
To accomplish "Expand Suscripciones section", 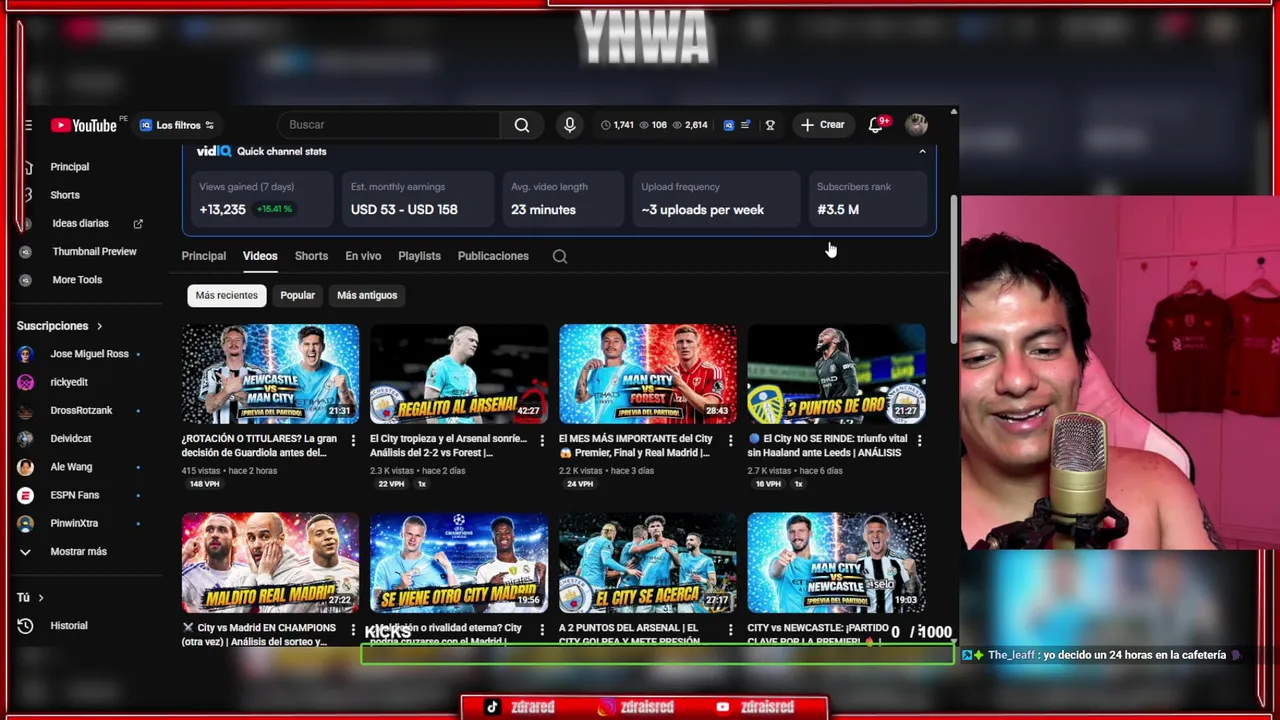I will (59, 326).
